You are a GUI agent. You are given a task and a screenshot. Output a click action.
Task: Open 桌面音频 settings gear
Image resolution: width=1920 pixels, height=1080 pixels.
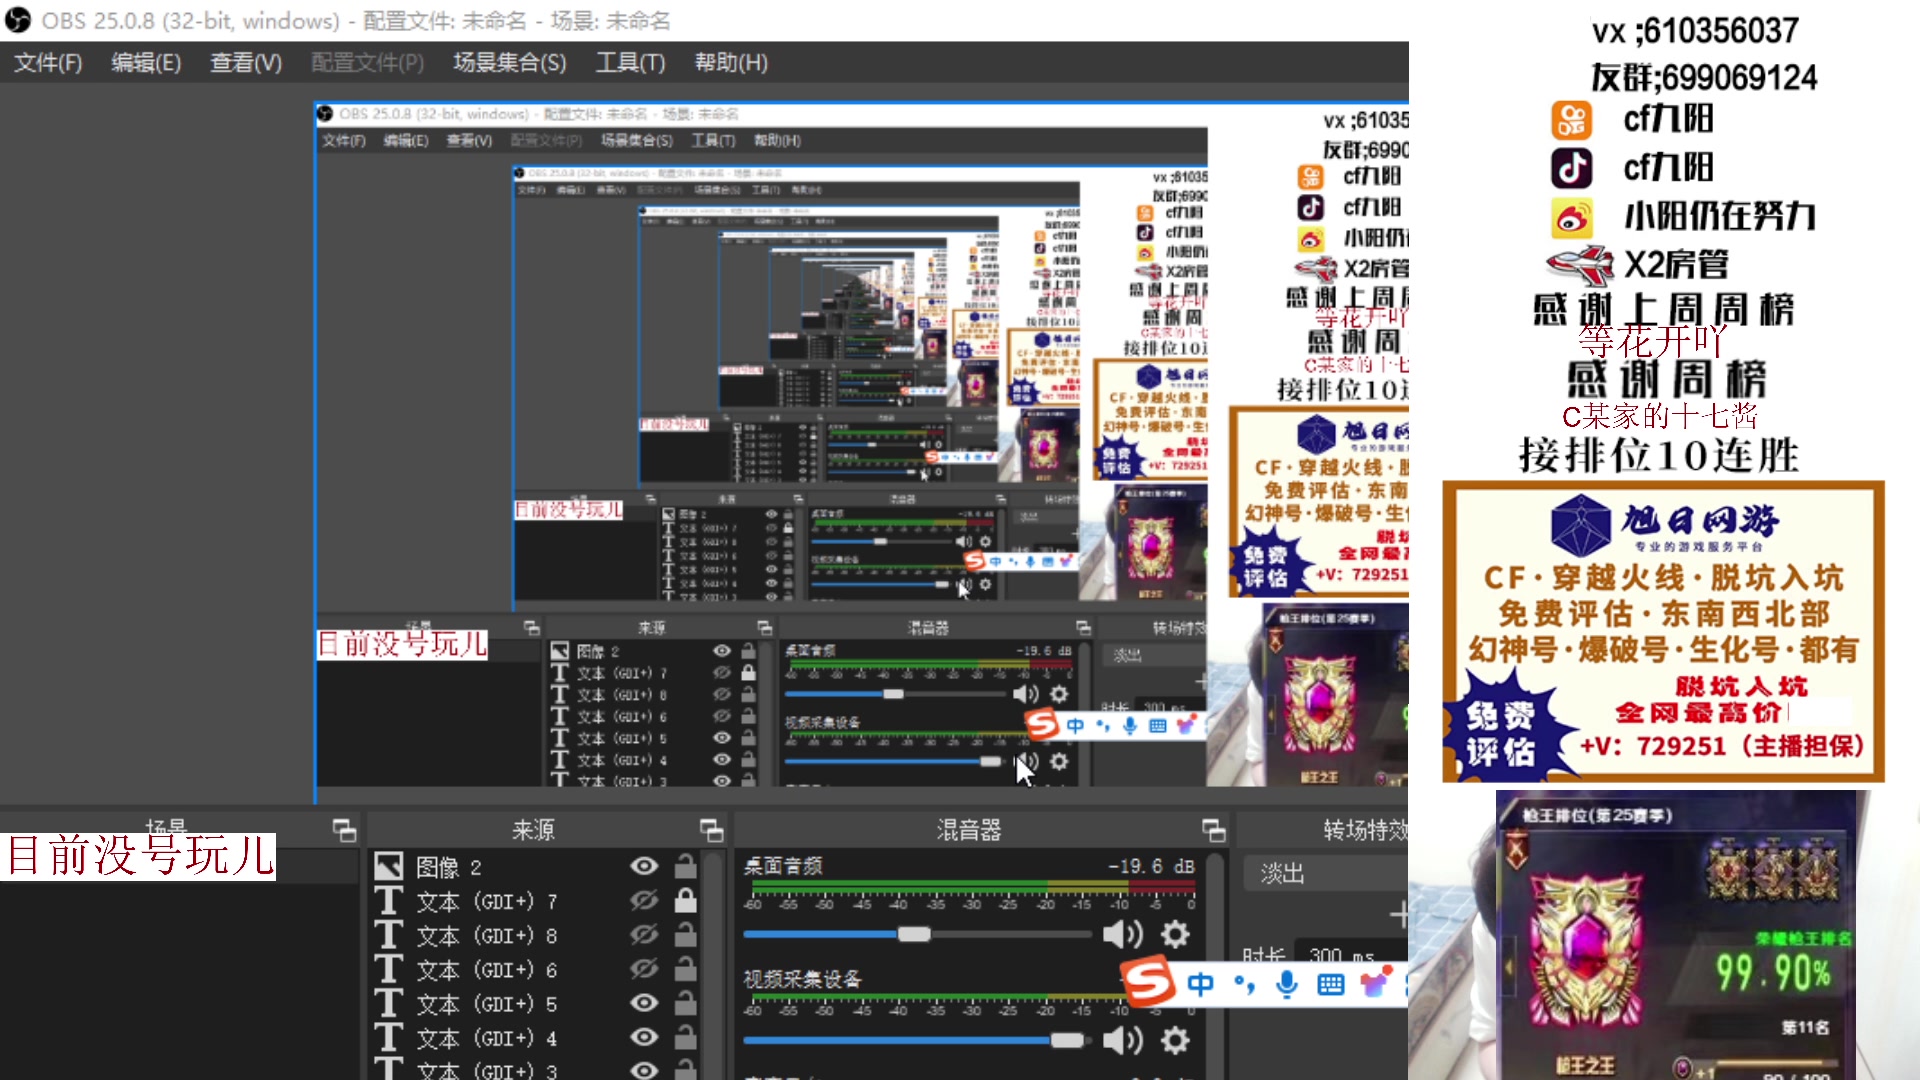point(1175,935)
